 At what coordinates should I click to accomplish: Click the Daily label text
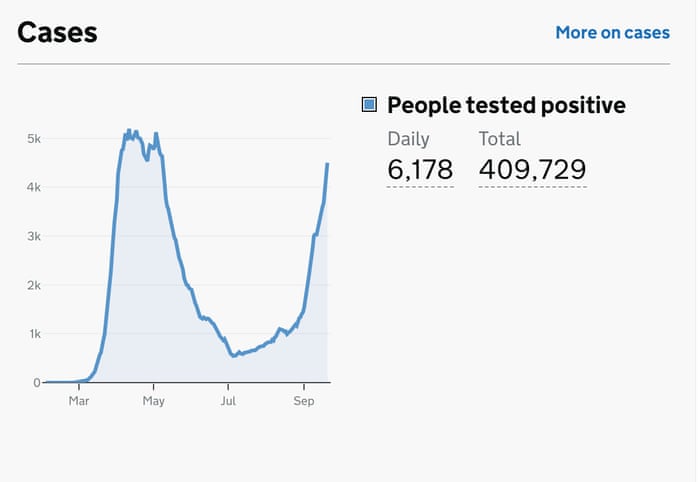pyautogui.click(x=408, y=139)
